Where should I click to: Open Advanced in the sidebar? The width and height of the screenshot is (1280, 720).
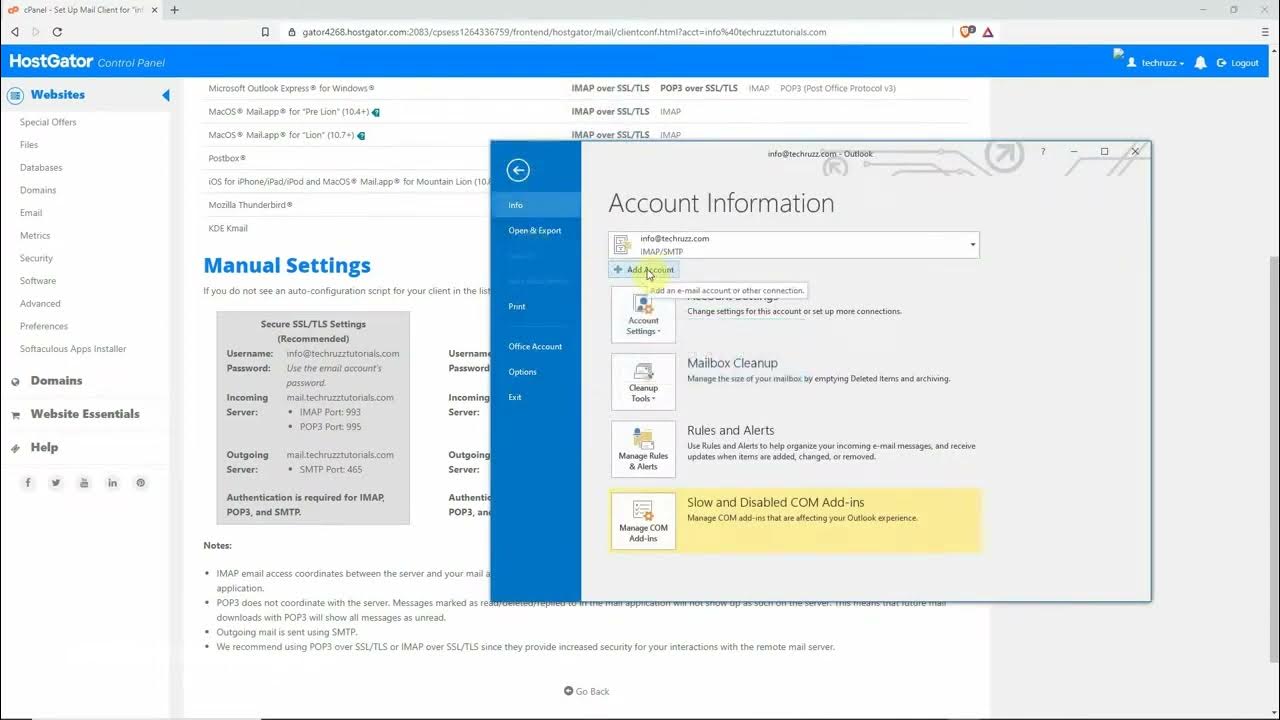(x=40, y=303)
